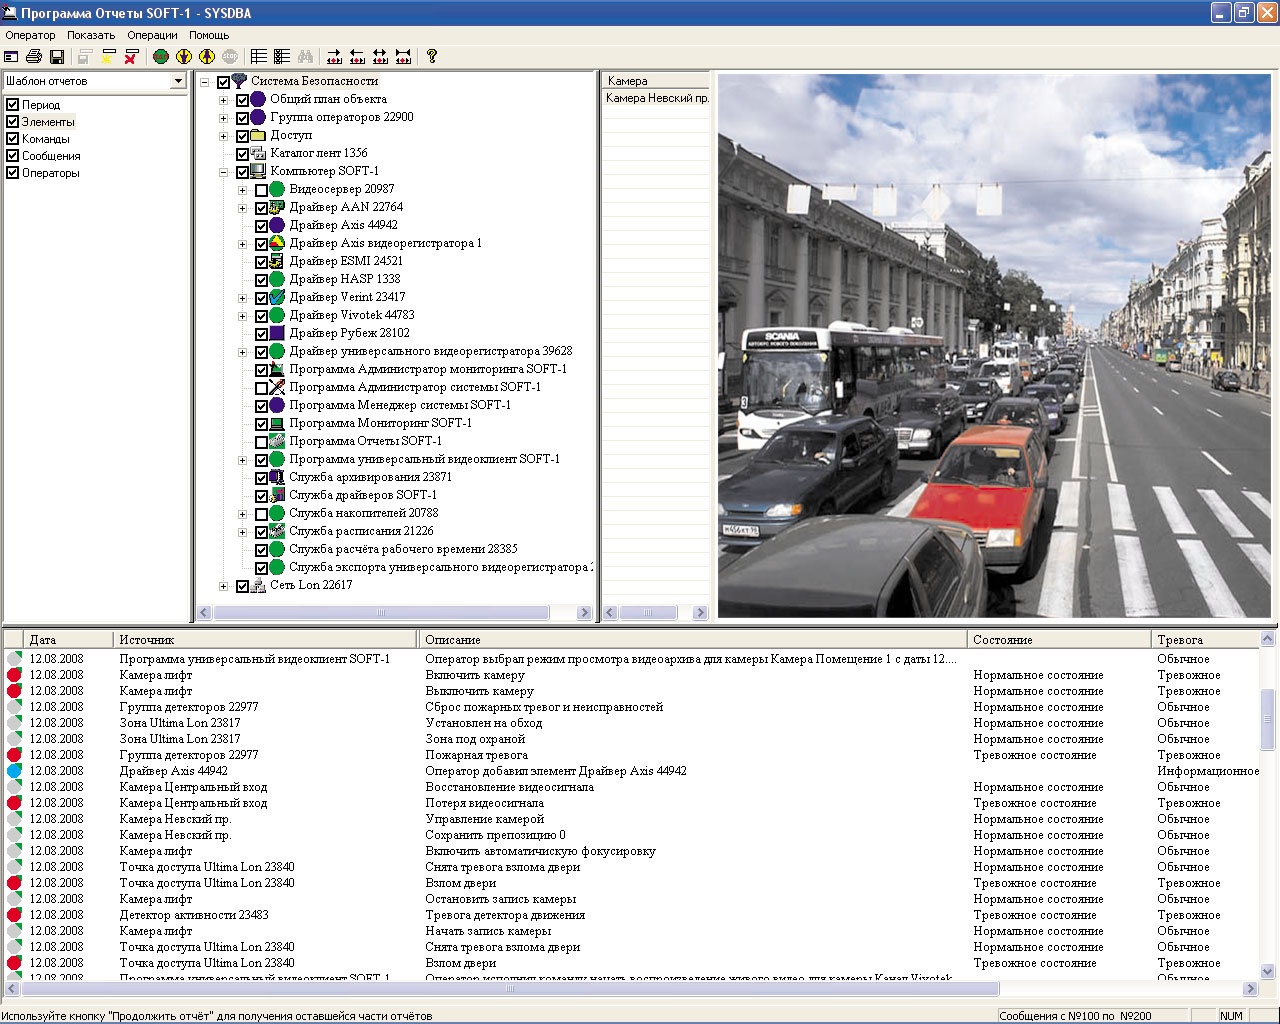Click the first table view icon
1280x1024 pixels.
(259, 57)
